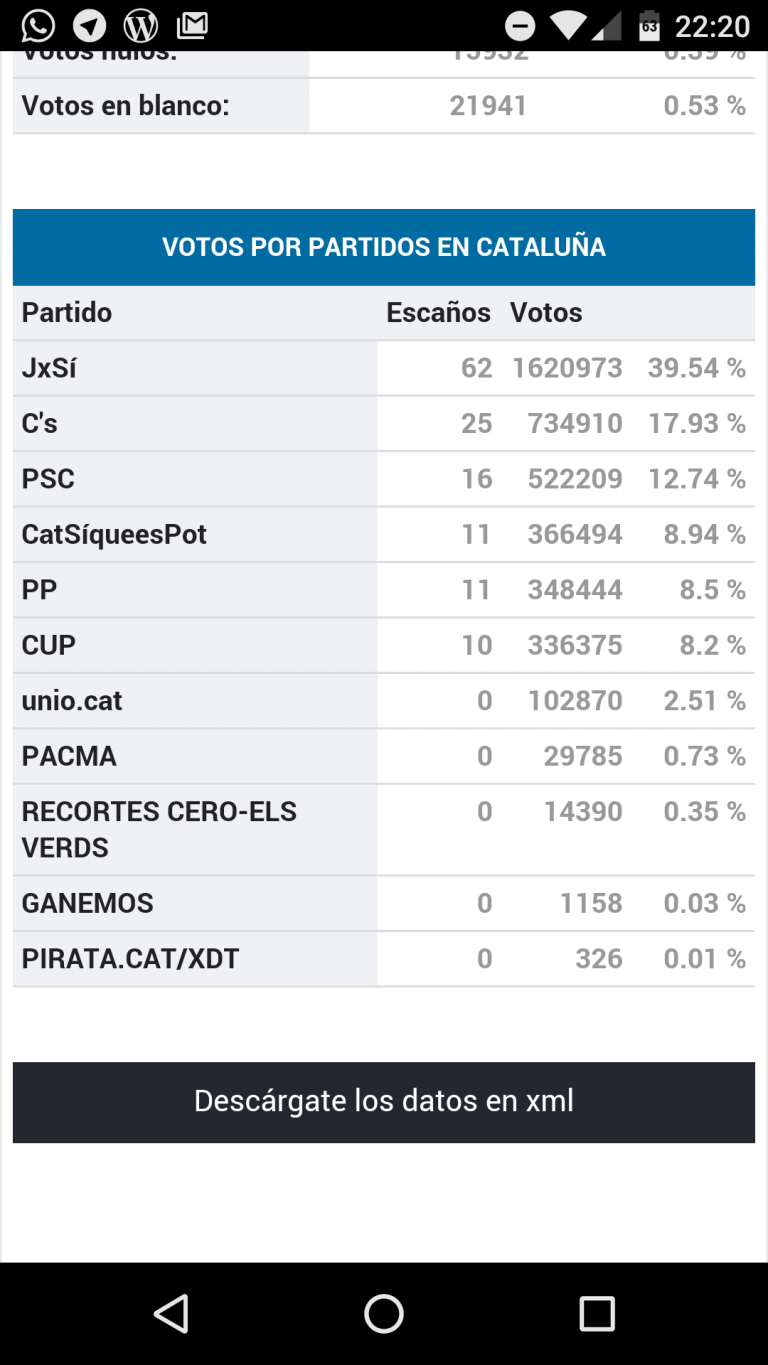Viewport: 768px width, 1365px height.
Task: Tap the WhatsApp notification icon
Action: (38, 25)
